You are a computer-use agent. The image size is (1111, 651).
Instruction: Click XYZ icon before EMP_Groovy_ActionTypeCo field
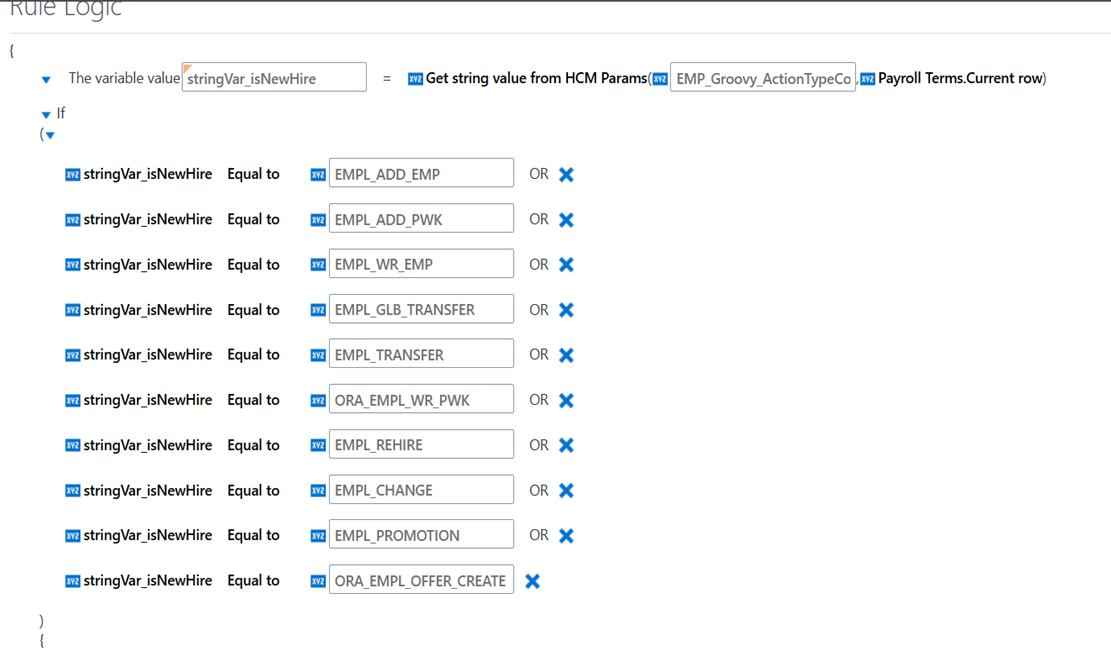(x=660, y=79)
